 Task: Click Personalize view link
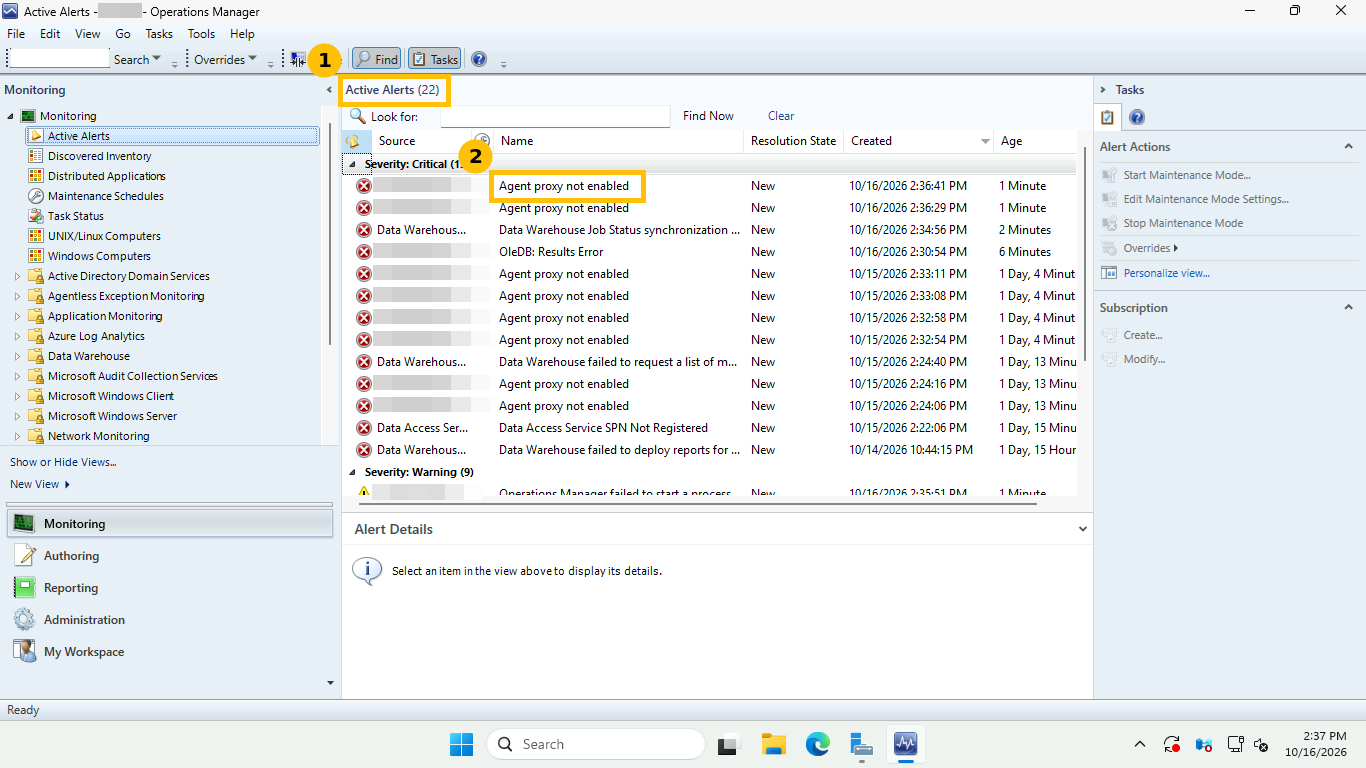(x=1166, y=273)
